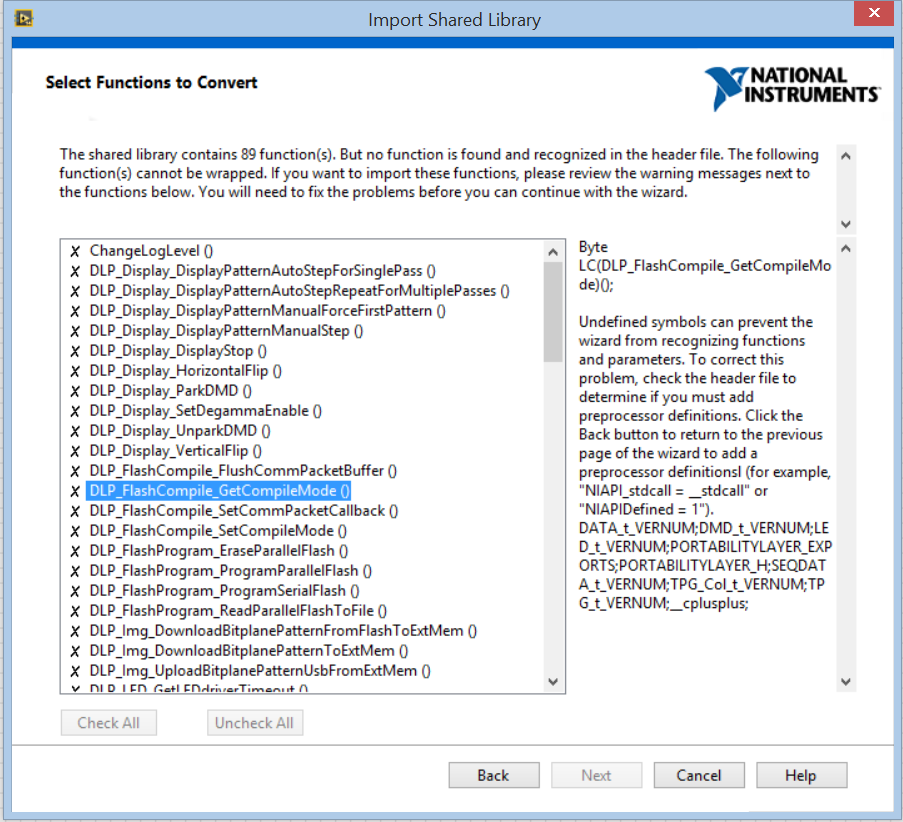903x822 pixels.
Task: Select ChangeLogLevel () in function list
Action: pos(151,251)
